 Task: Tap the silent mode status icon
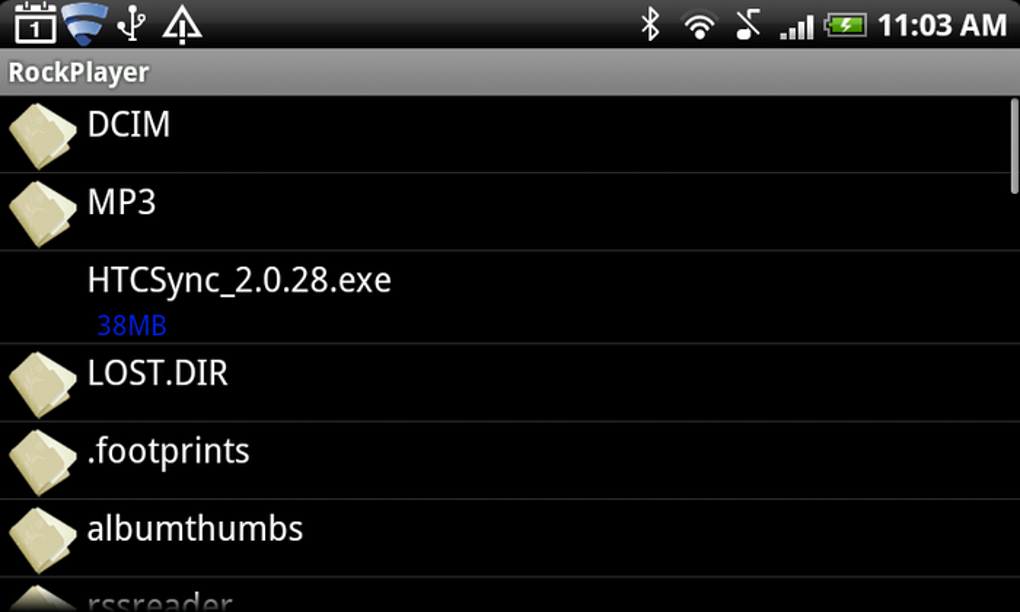tap(748, 25)
